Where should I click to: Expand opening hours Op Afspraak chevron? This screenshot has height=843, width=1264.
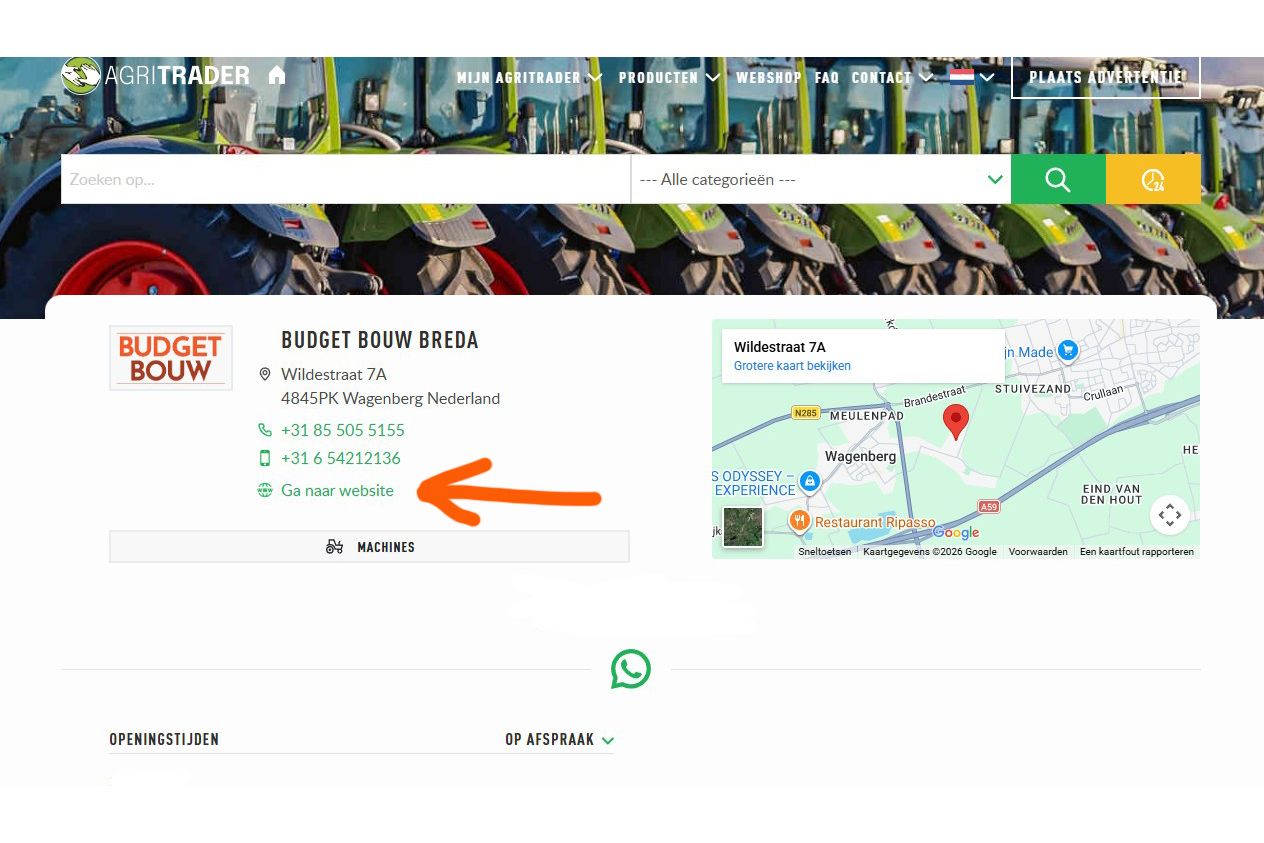pyautogui.click(x=608, y=741)
